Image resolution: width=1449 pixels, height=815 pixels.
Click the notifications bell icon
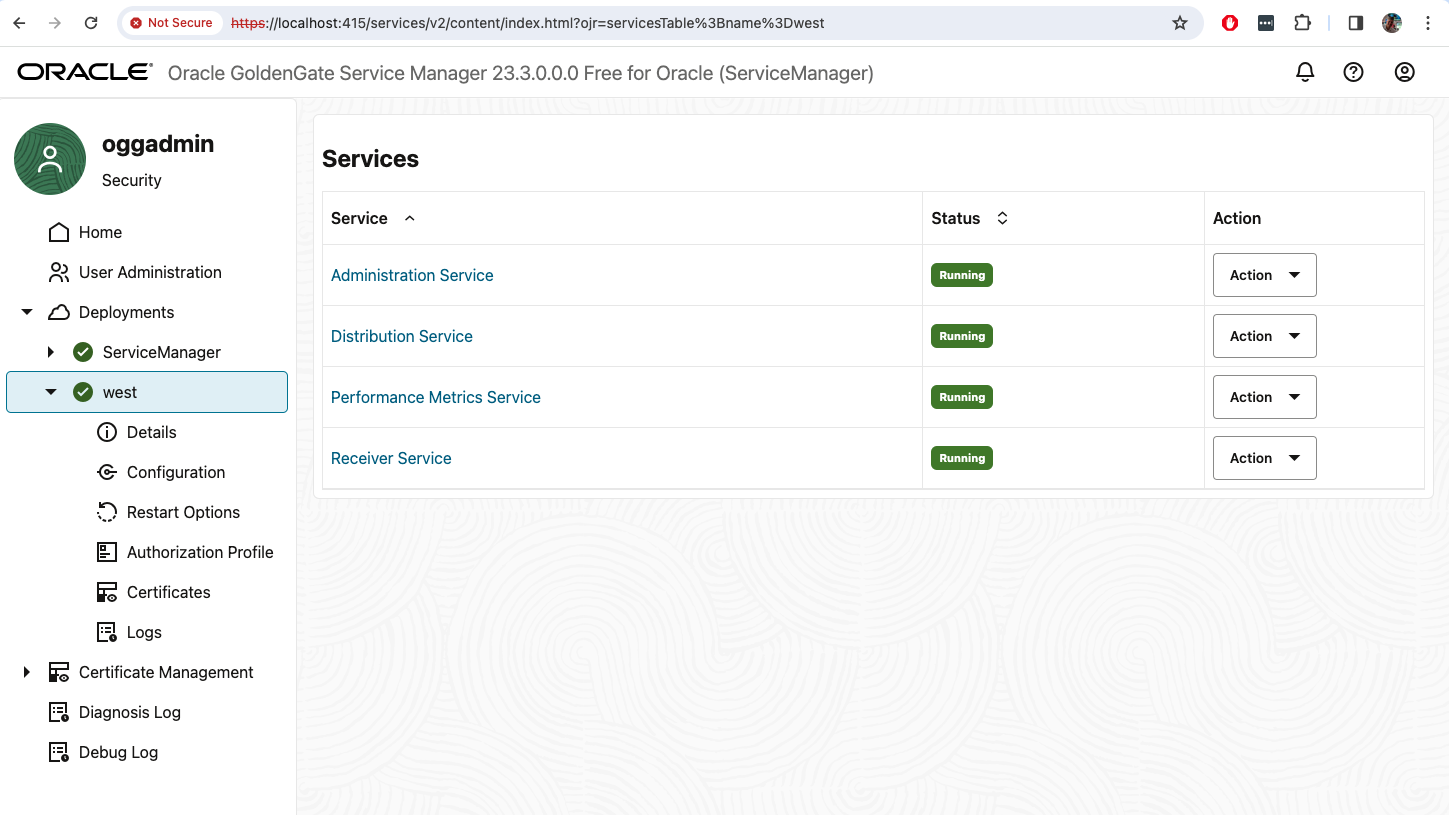(1305, 72)
